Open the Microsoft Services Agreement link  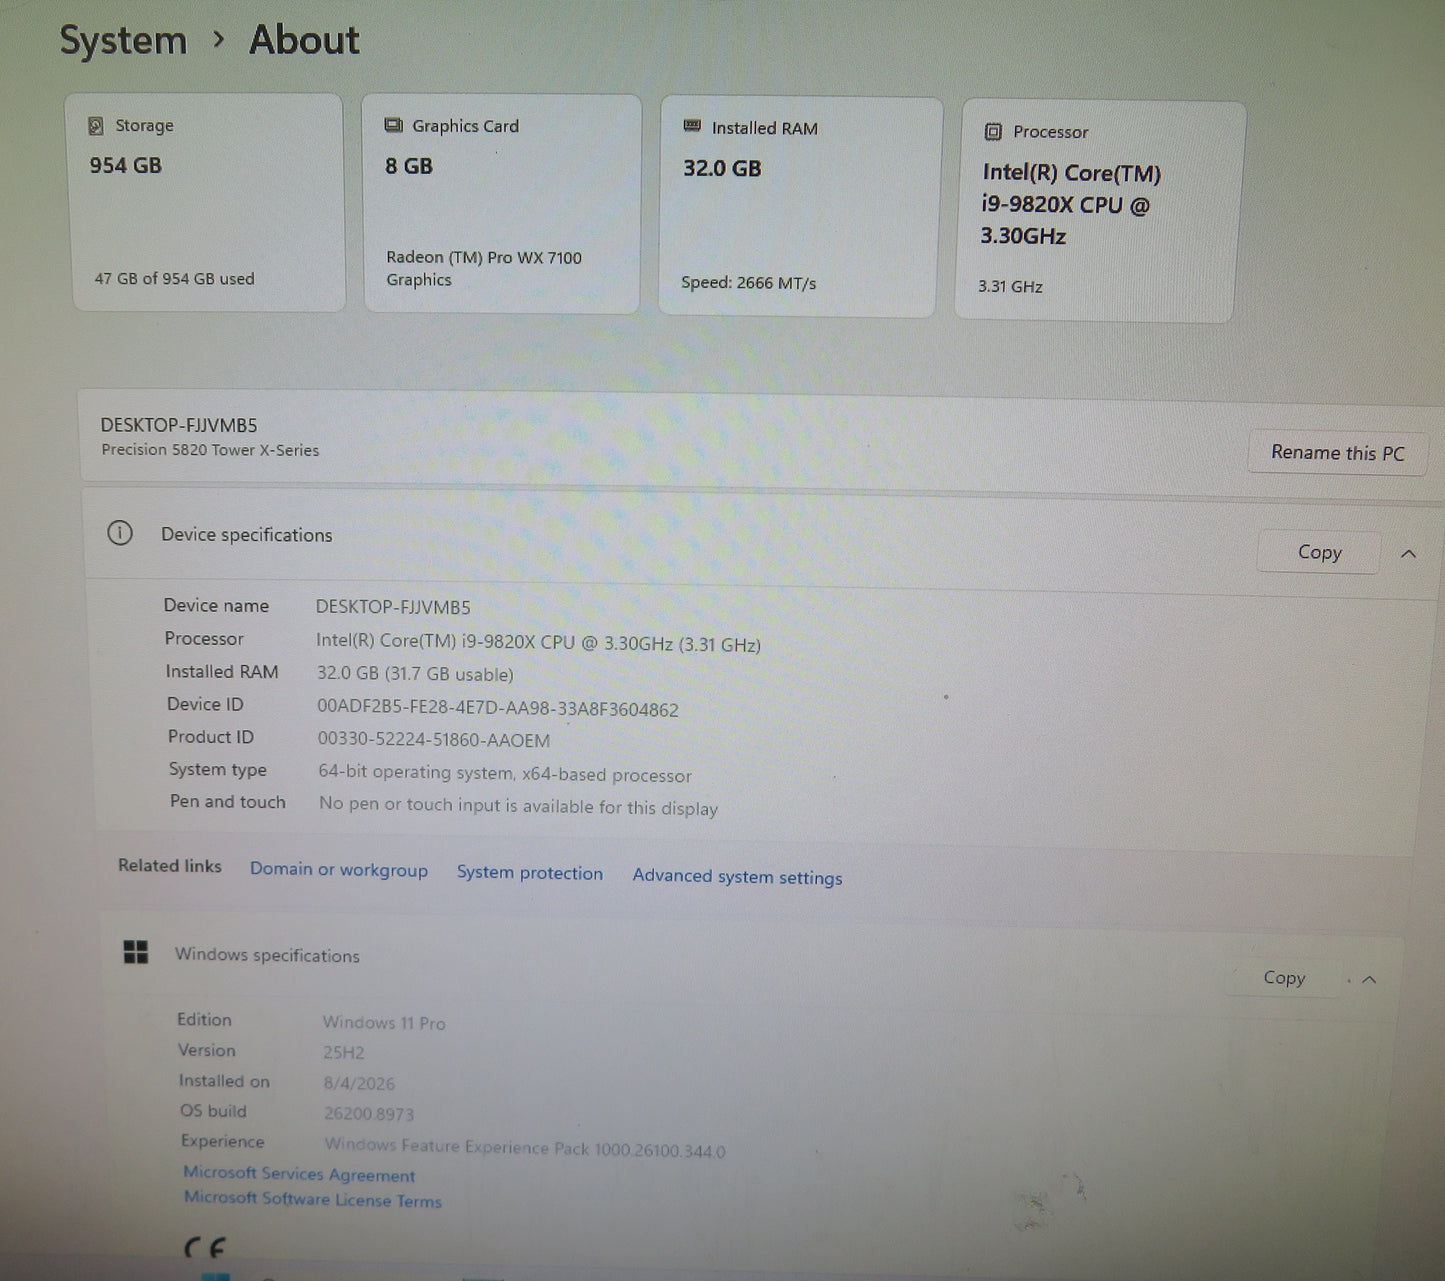pos(299,1174)
